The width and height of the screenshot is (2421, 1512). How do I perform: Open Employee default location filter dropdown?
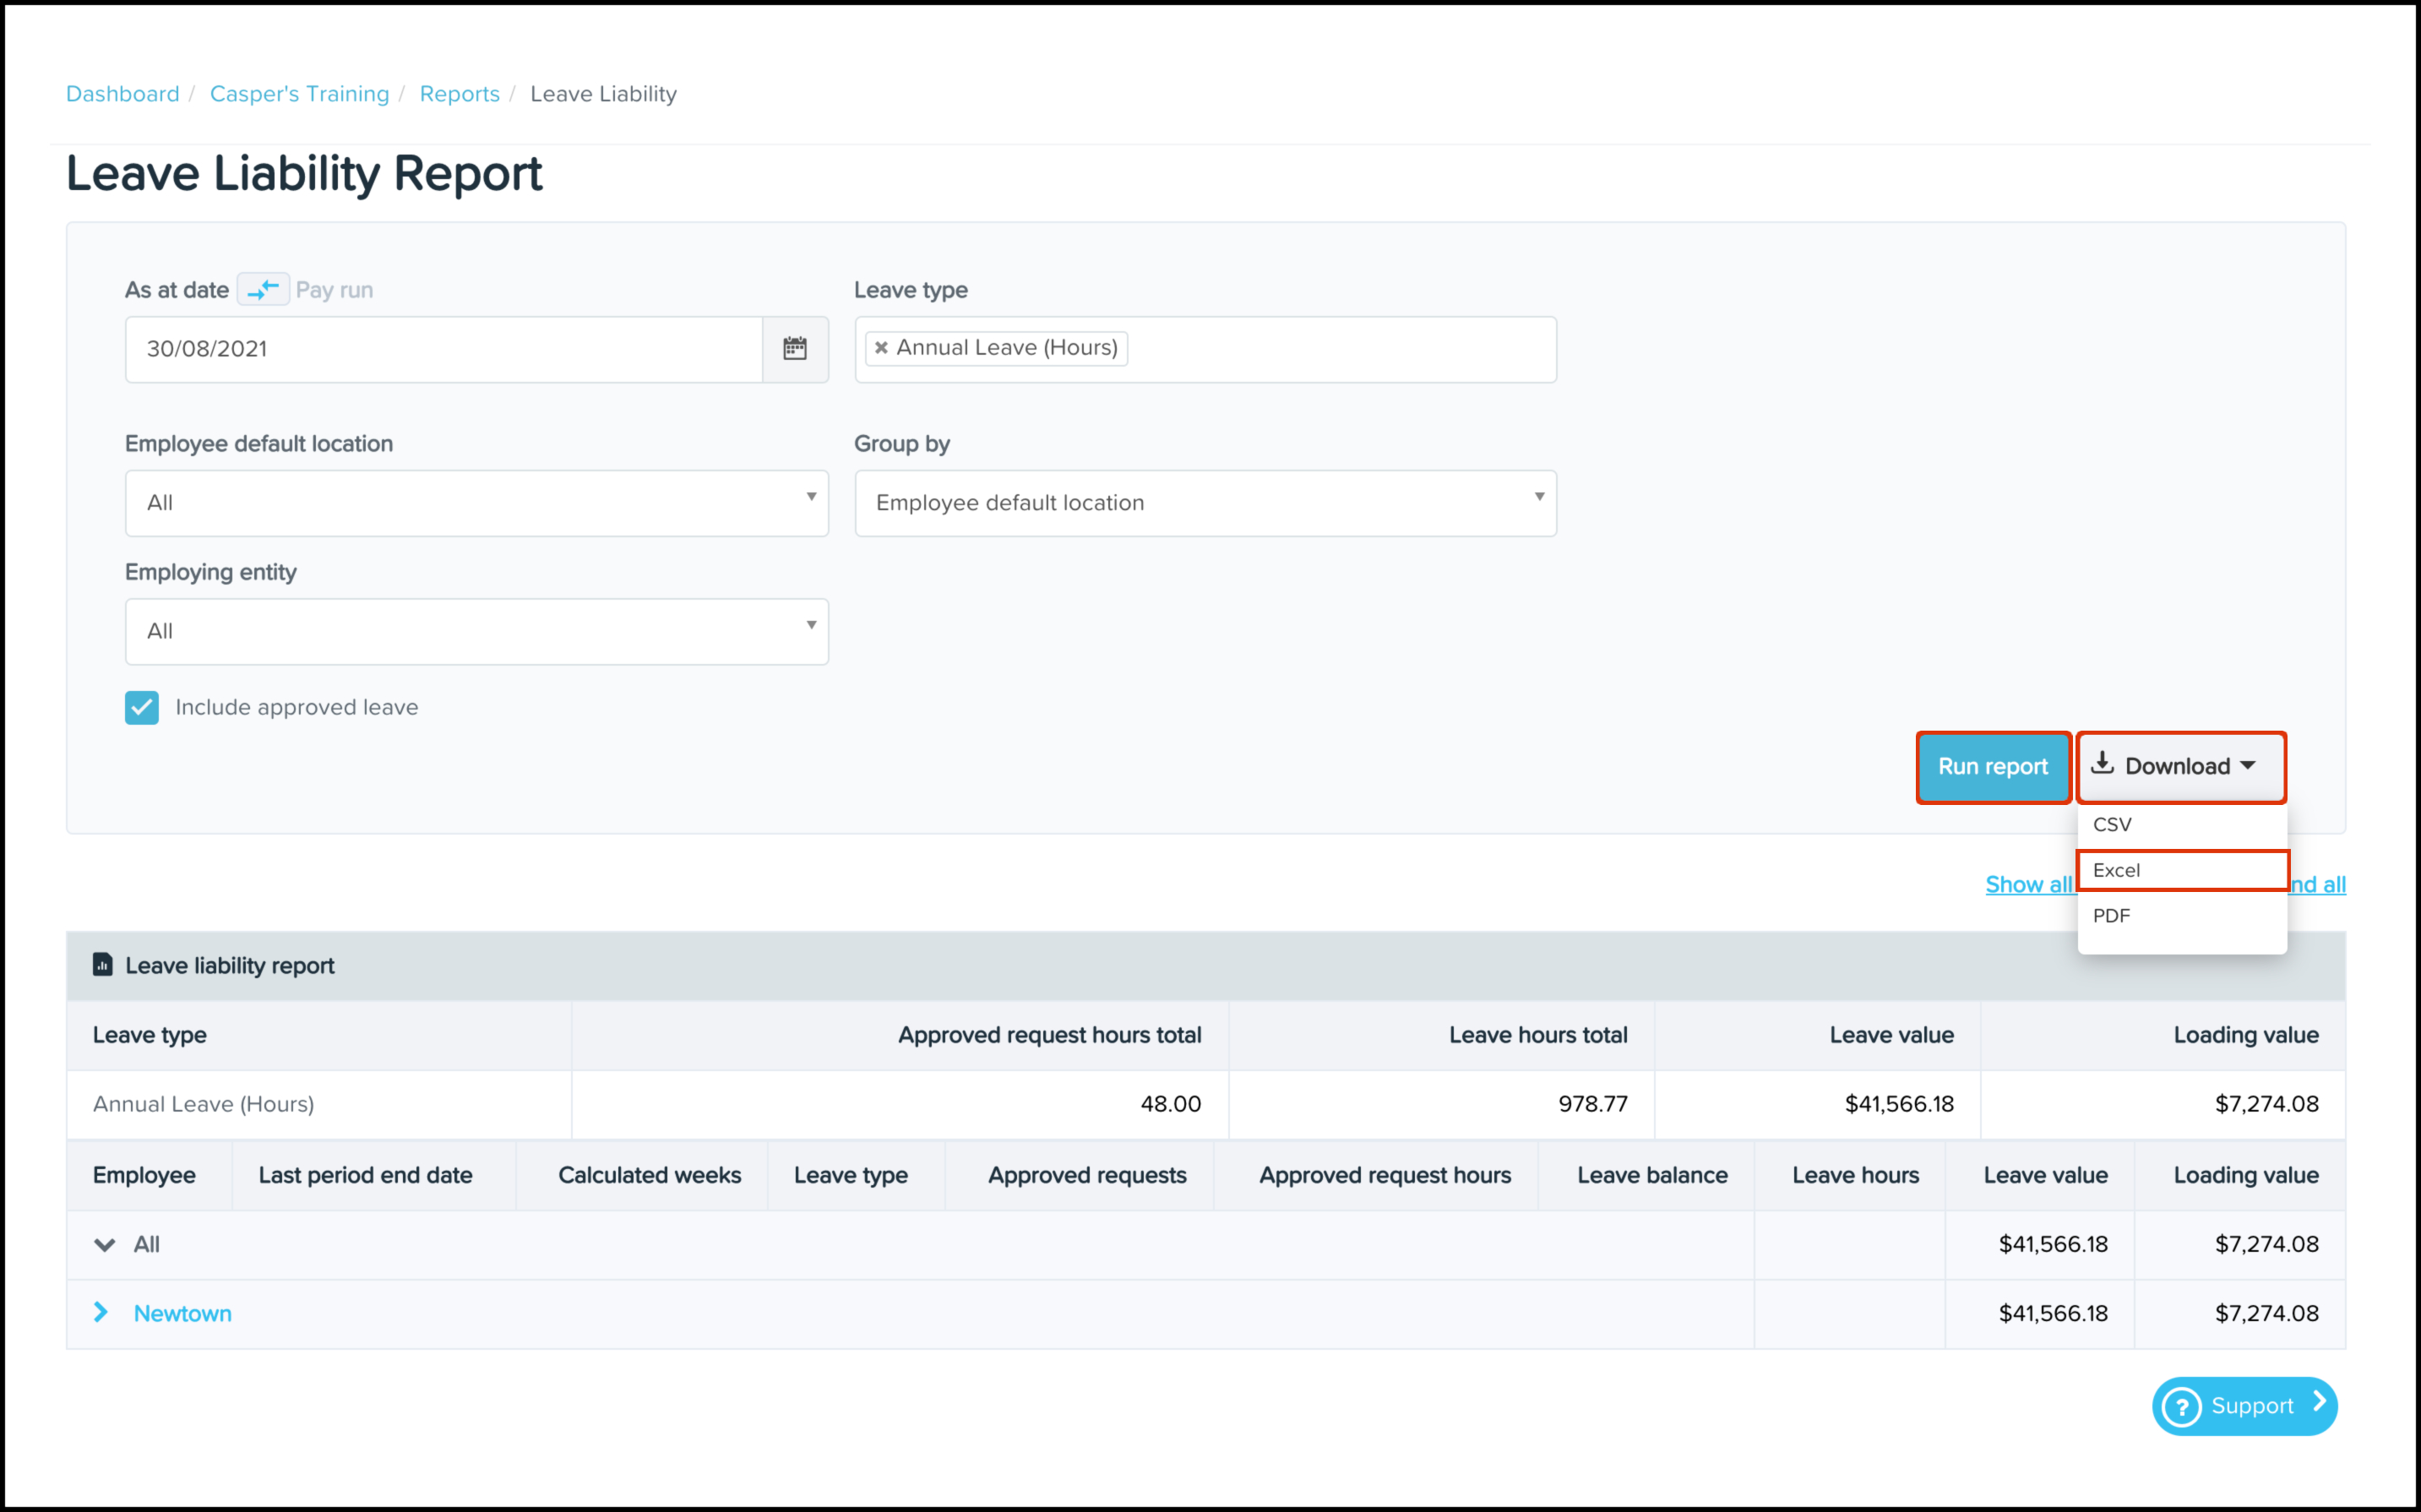476,503
